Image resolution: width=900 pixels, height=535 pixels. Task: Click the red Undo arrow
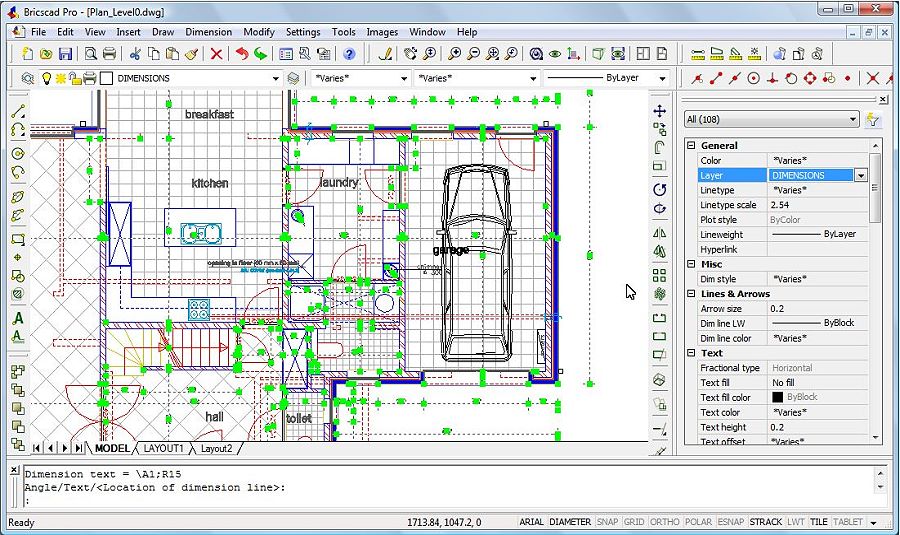(242, 54)
